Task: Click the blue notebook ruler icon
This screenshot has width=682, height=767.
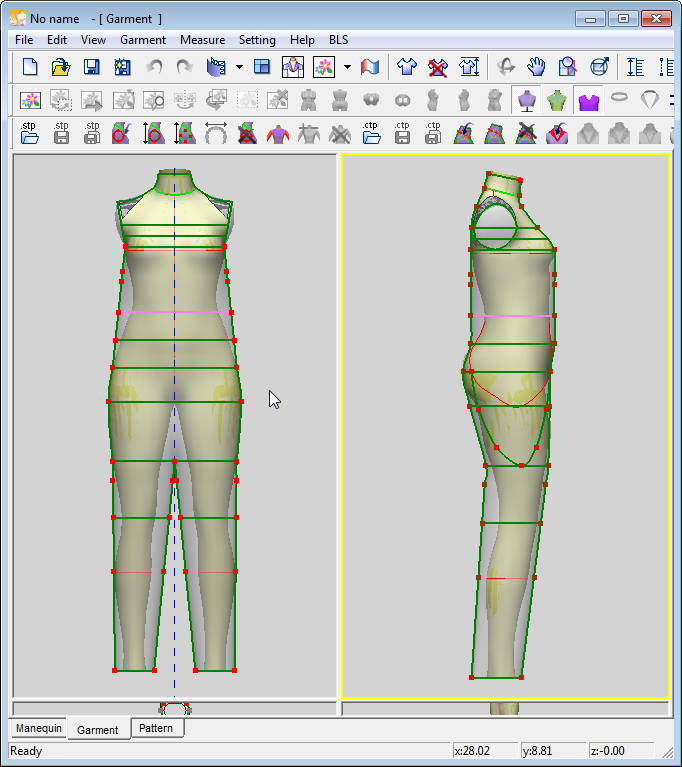Action: point(216,67)
